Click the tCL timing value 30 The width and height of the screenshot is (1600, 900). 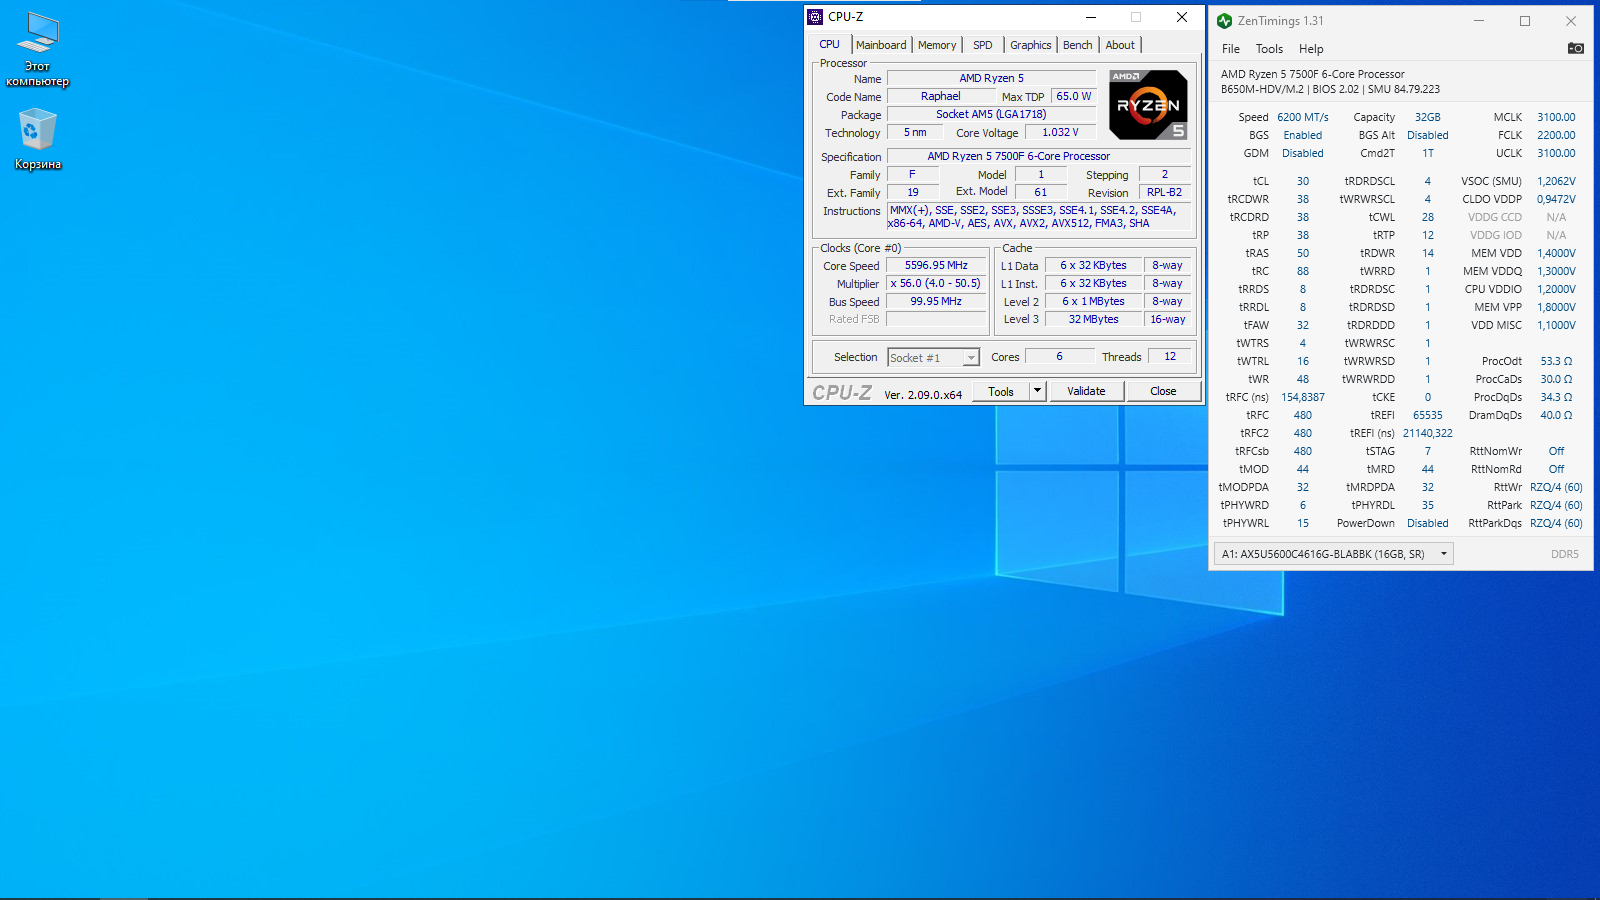(1303, 181)
